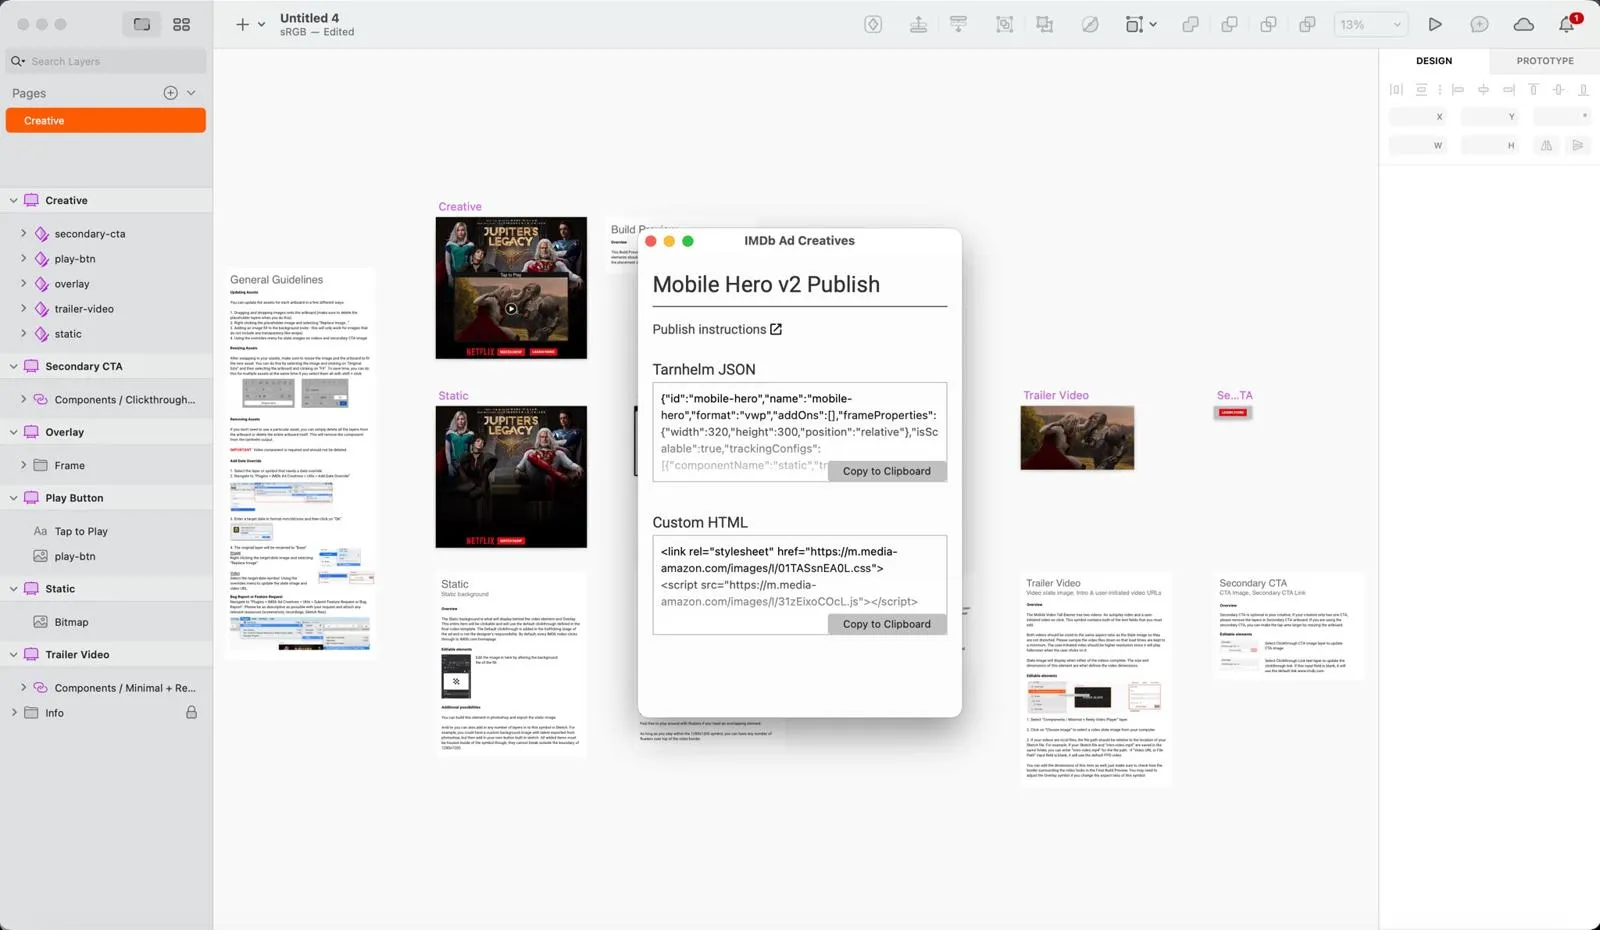This screenshot has height=930, width=1600.
Task: Click the Intersect boolean operation icon
Action: 1268,24
